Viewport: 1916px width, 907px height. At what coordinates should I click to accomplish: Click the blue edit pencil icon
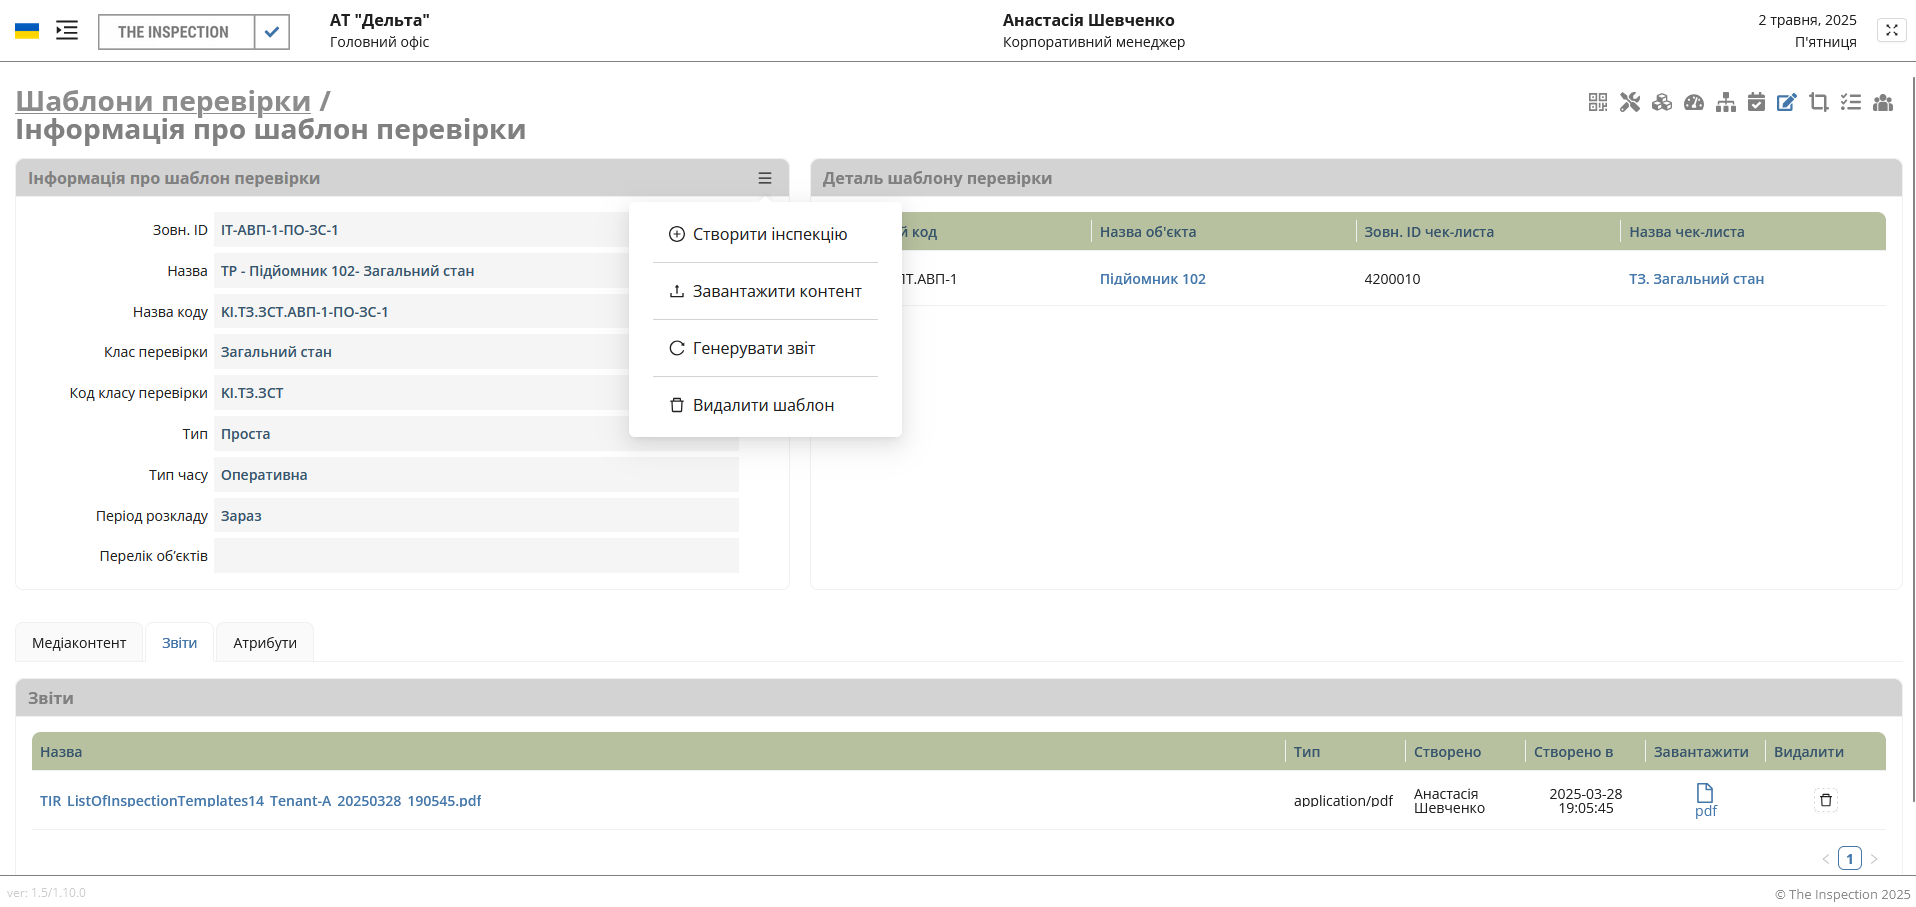1787,102
